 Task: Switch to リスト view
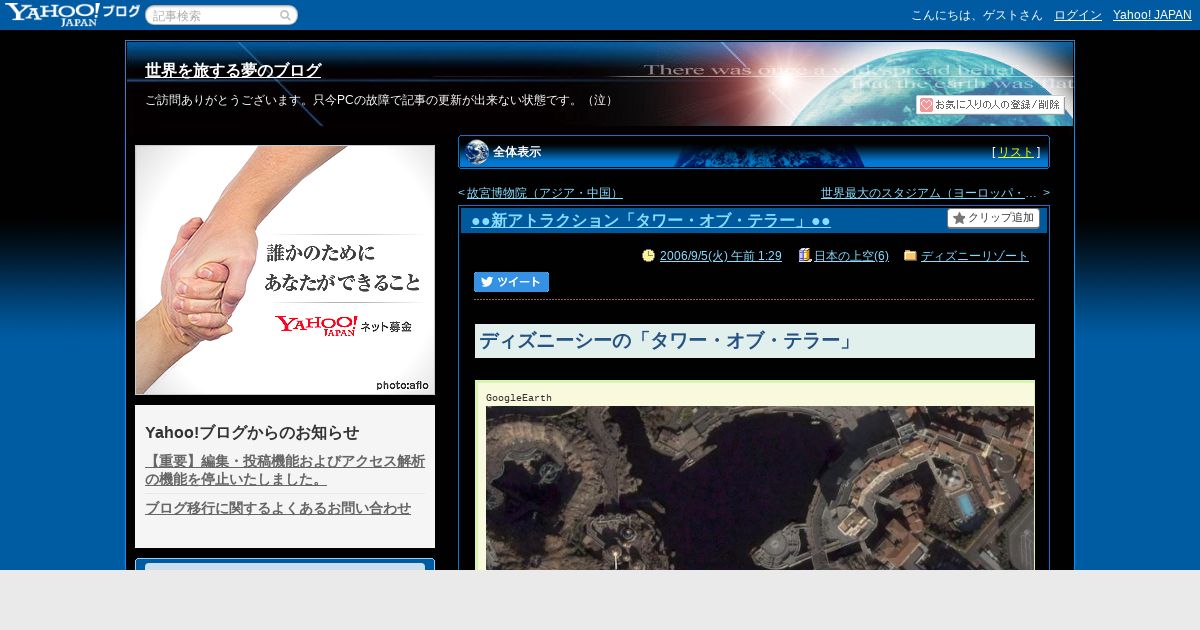(x=1016, y=152)
